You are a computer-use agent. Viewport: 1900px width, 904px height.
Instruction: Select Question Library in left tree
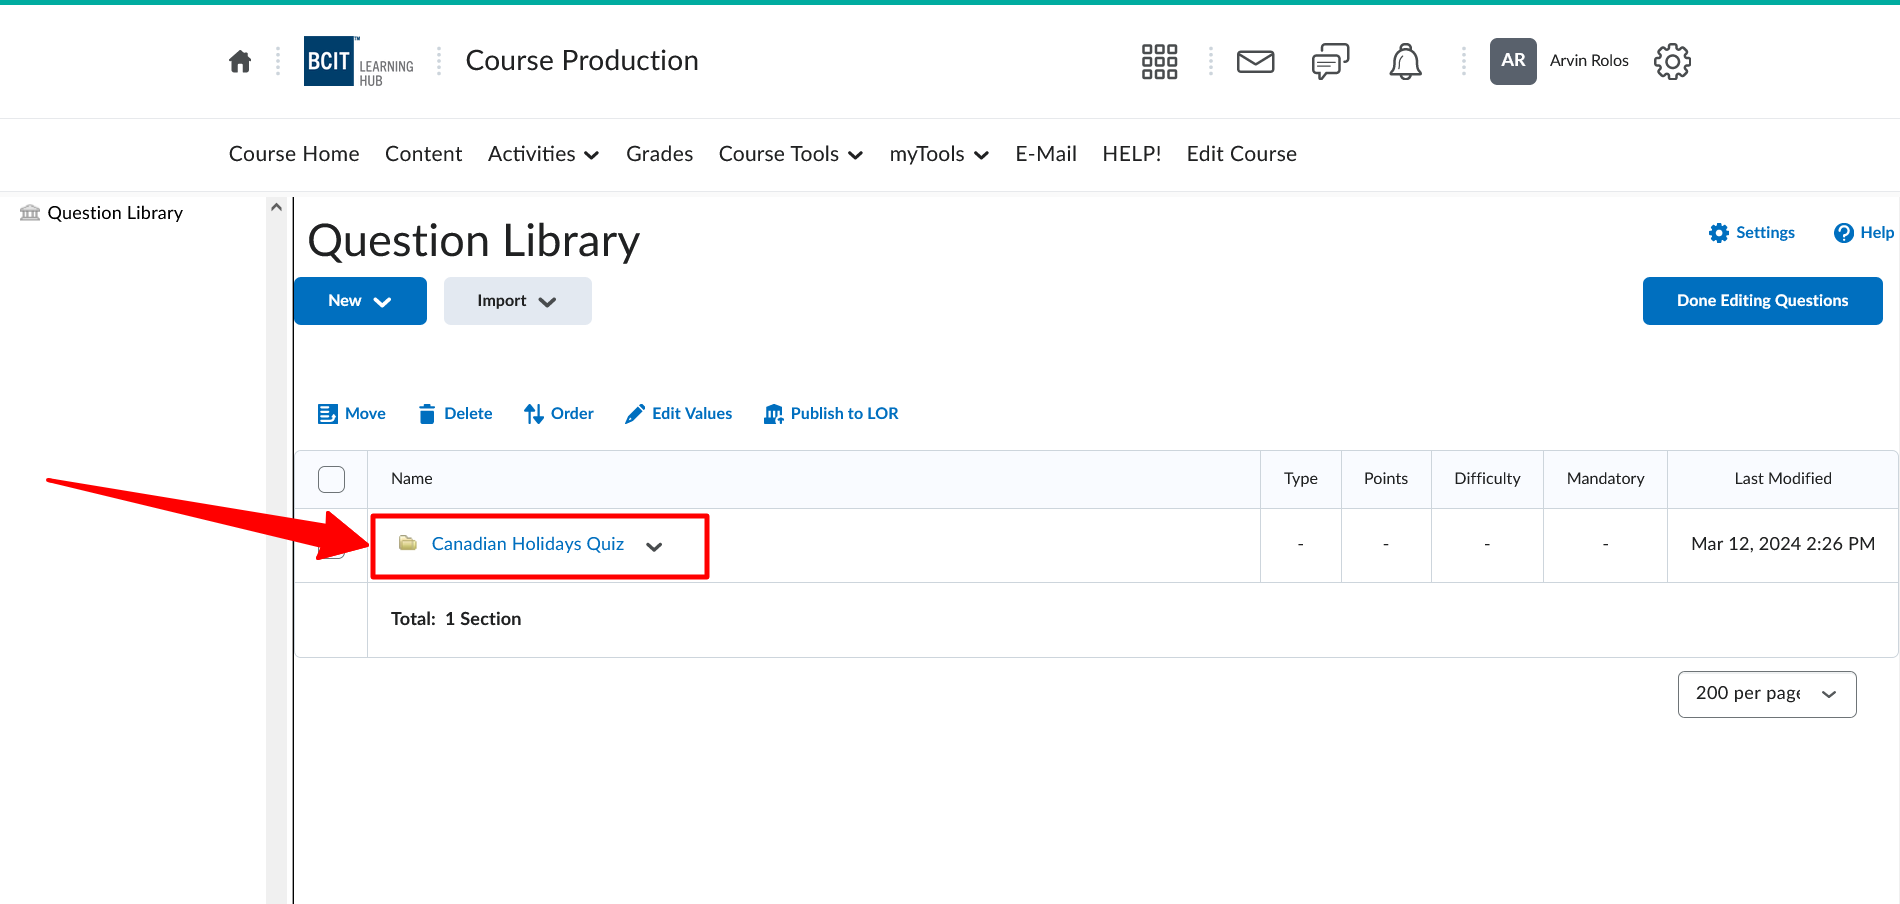115,213
